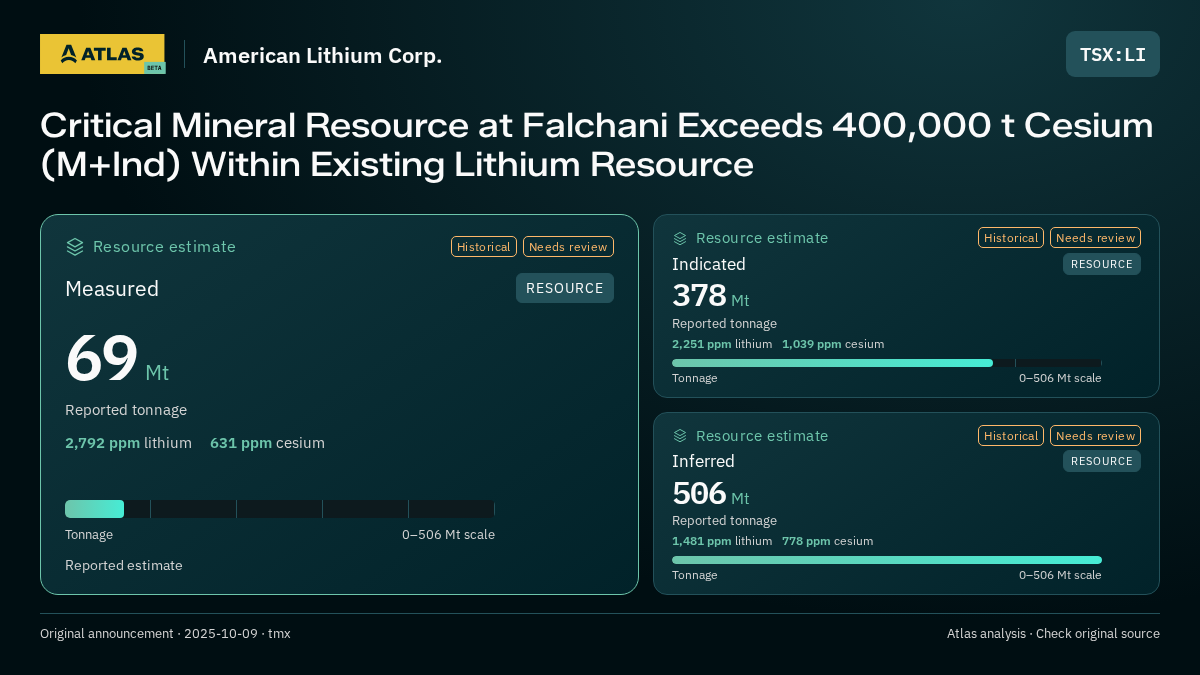Screen dimensions: 1200x675
Task: Click Reported tonnage label on Indicated card
Action: point(724,324)
